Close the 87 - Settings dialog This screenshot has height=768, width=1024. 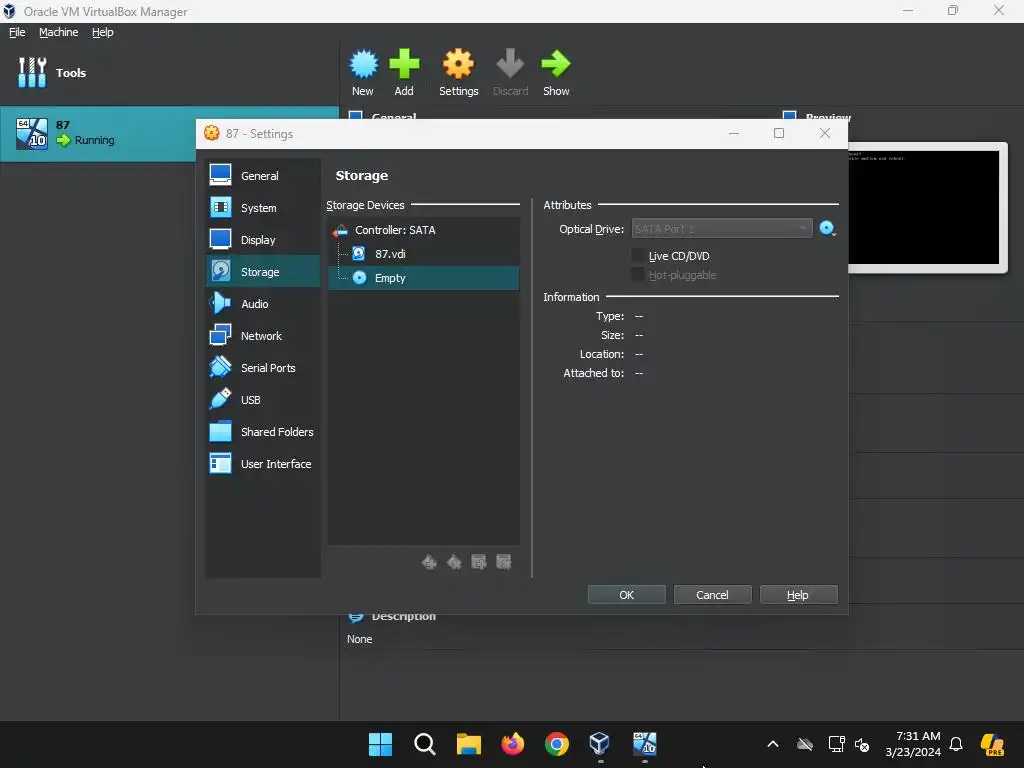click(825, 133)
